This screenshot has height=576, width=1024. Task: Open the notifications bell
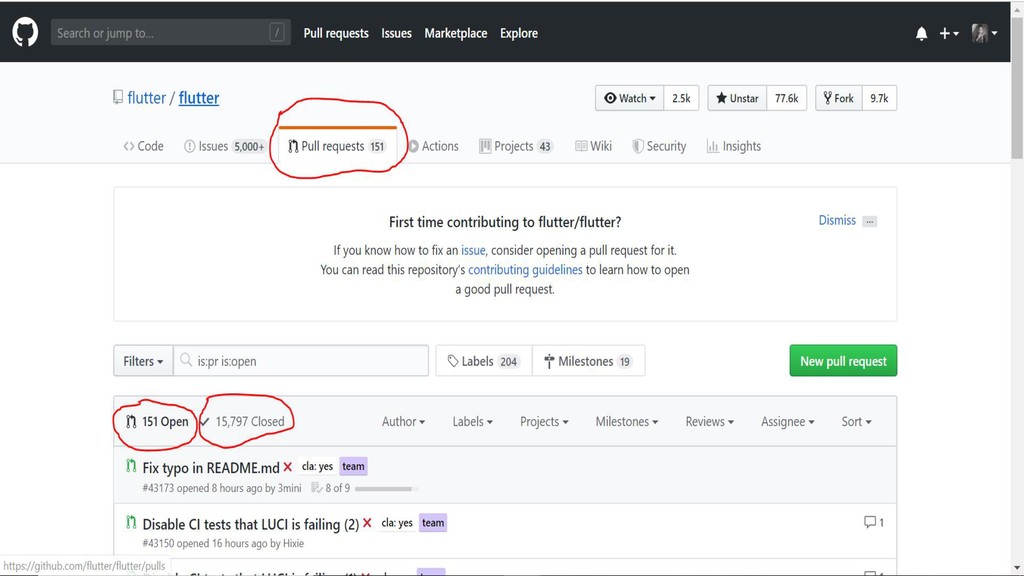(x=921, y=33)
